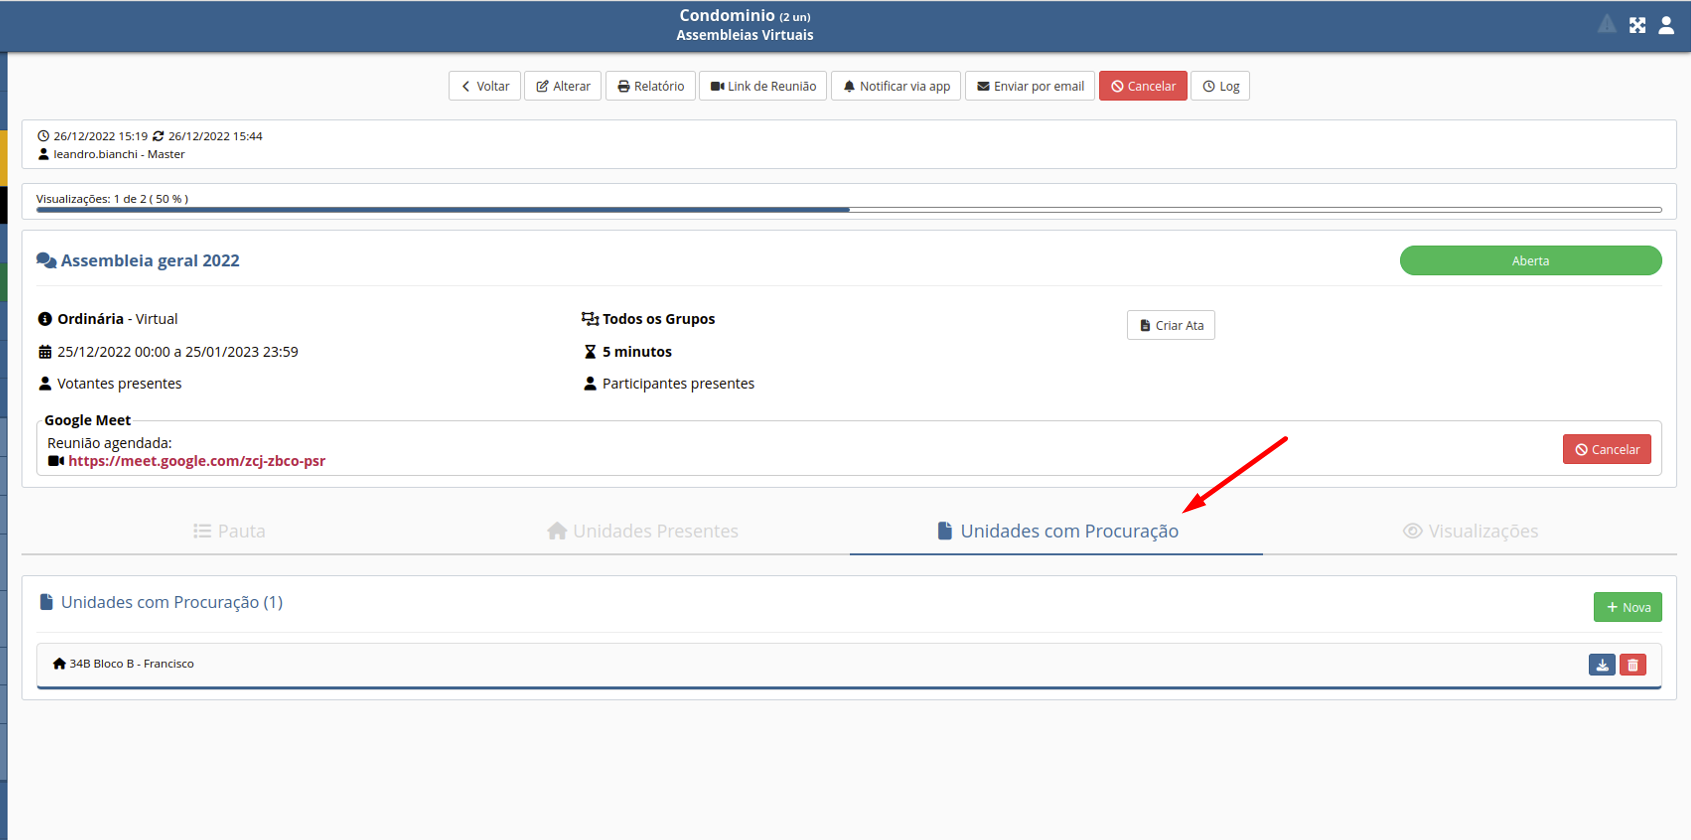This screenshot has height=840, width=1691.
Task: Send notification via Notificar via app
Action: [x=896, y=86]
